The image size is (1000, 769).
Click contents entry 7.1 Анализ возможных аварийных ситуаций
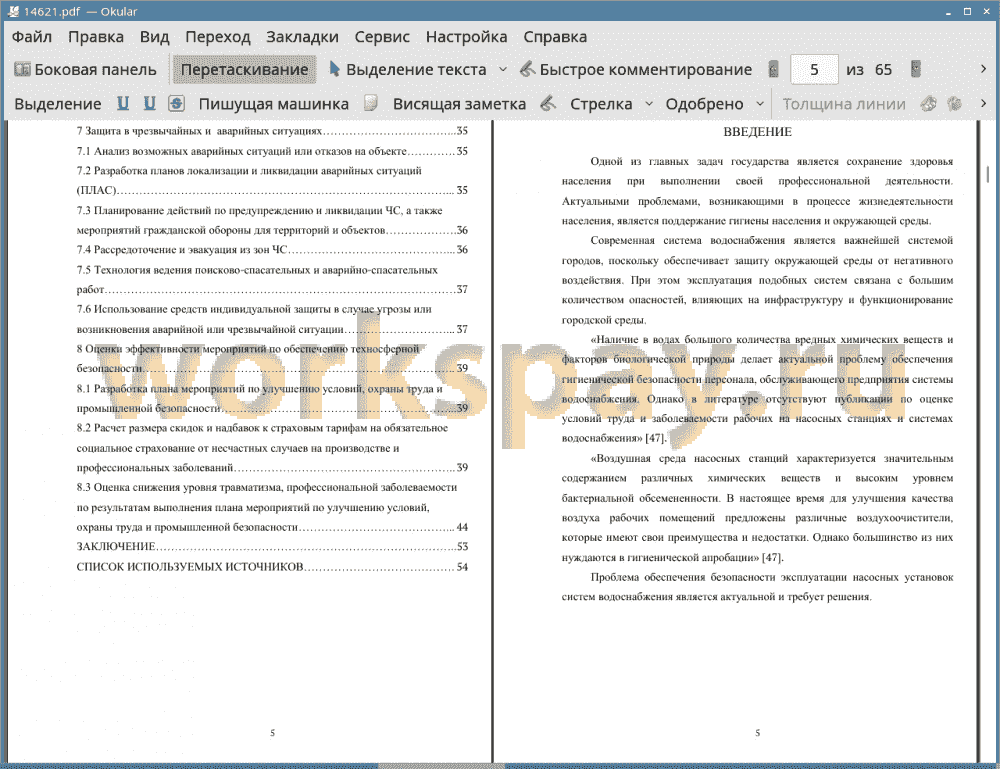[272, 151]
